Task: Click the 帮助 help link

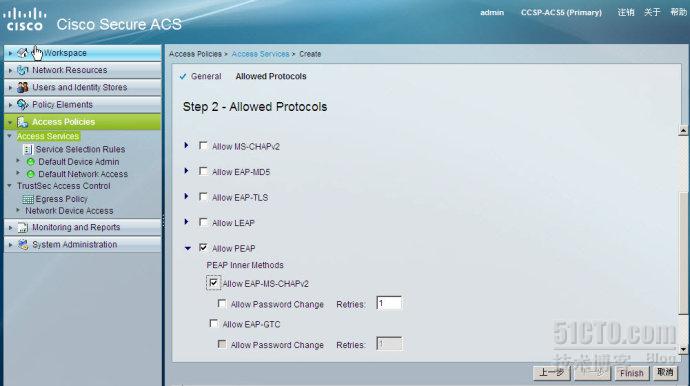Action: (679, 12)
